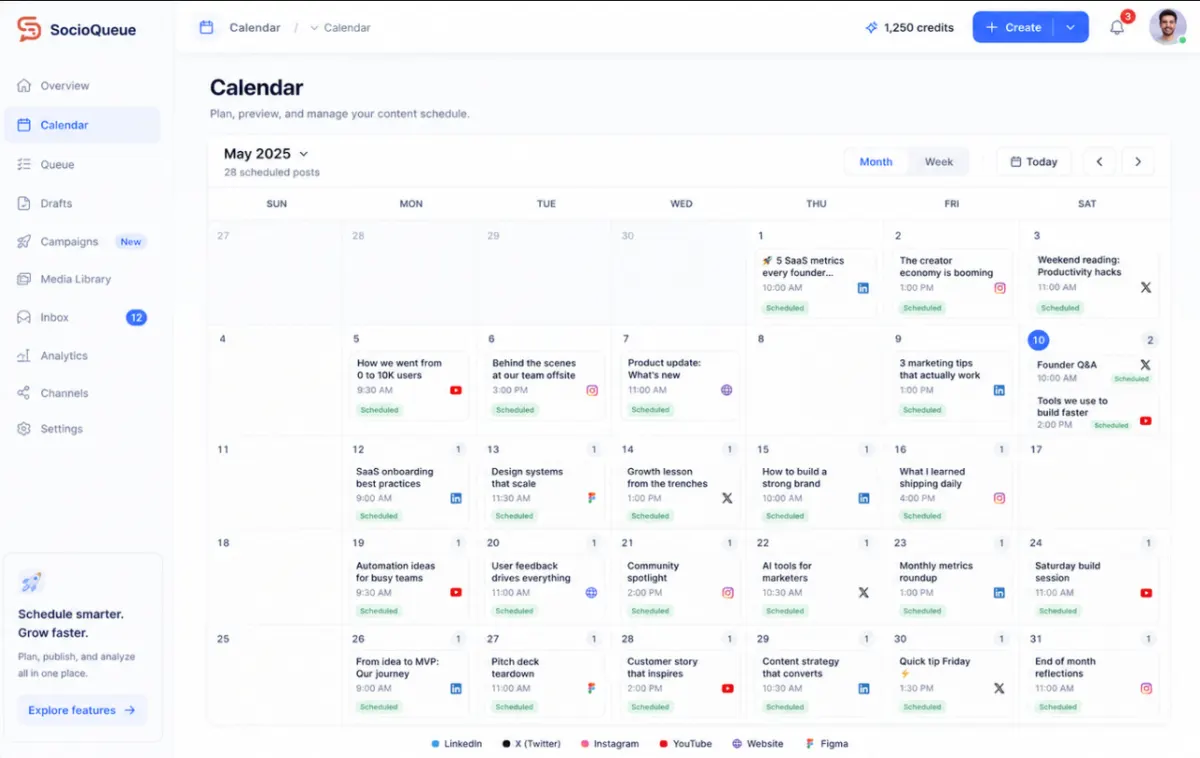The width and height of the screenshot is (1200, 758).
Task: Open Analytics in sidebar
Action: click(x=82, y=355)
